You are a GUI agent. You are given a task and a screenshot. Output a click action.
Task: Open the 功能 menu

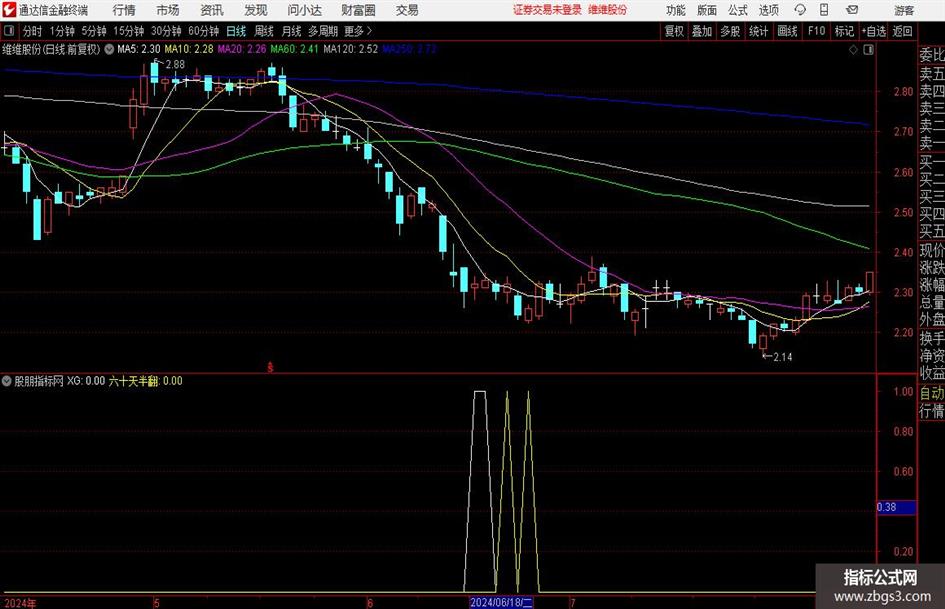(676, 10)
